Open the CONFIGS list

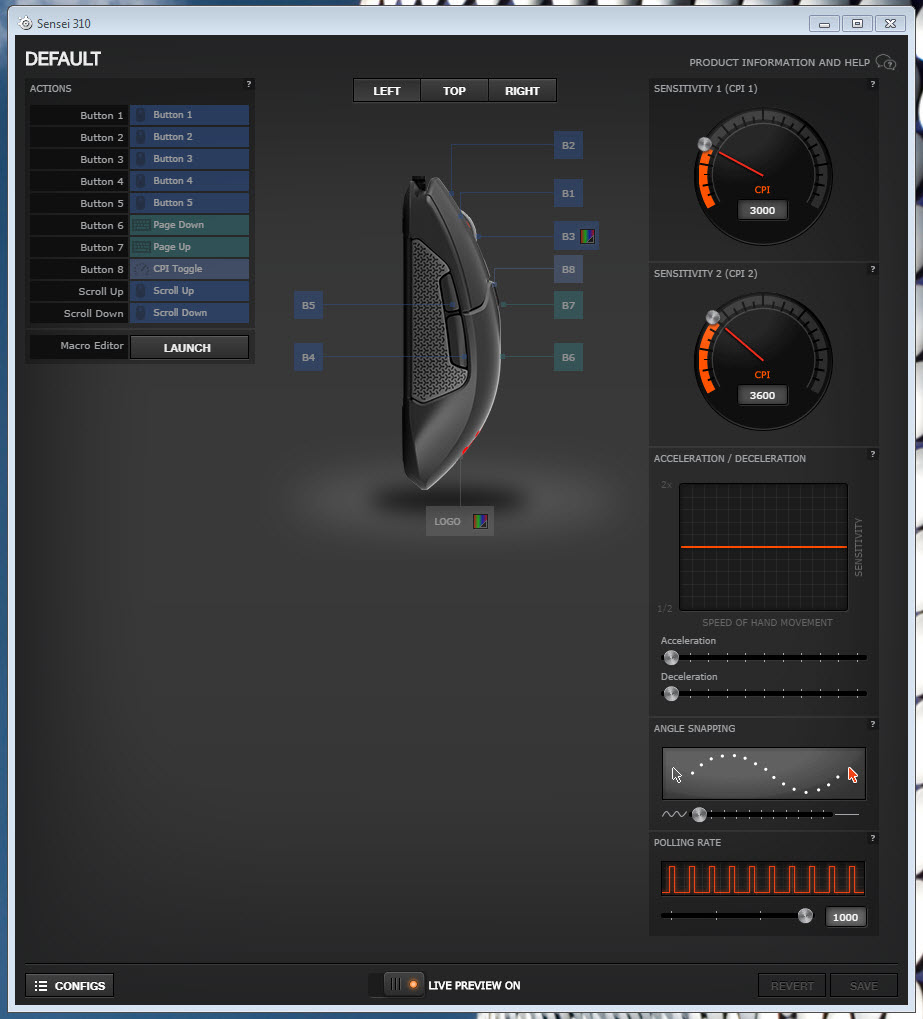tap(70, 985)
